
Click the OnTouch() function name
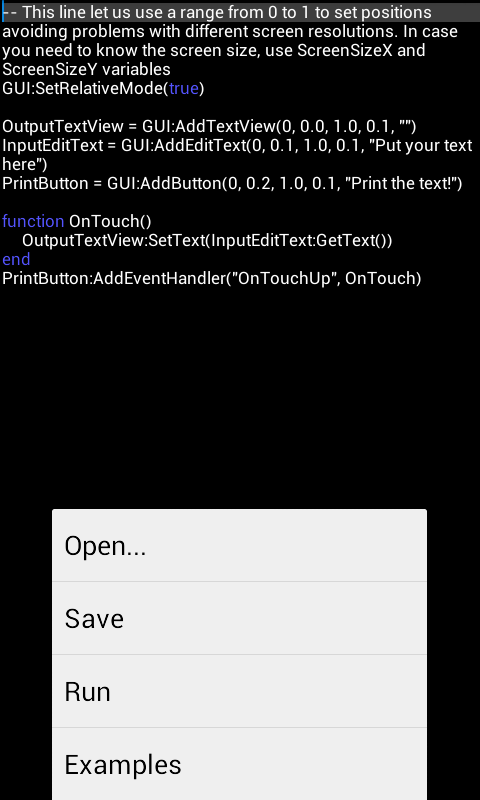(110, 221)
